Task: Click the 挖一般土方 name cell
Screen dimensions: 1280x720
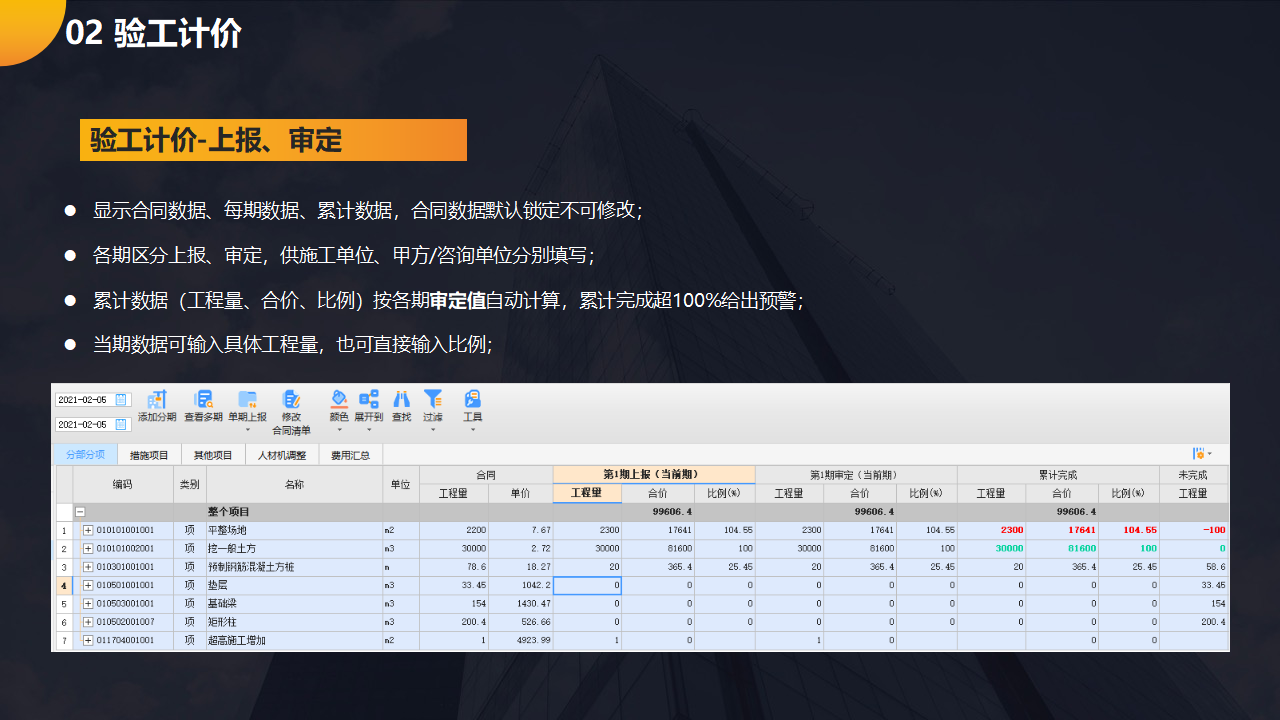Action: coord(293,549)
